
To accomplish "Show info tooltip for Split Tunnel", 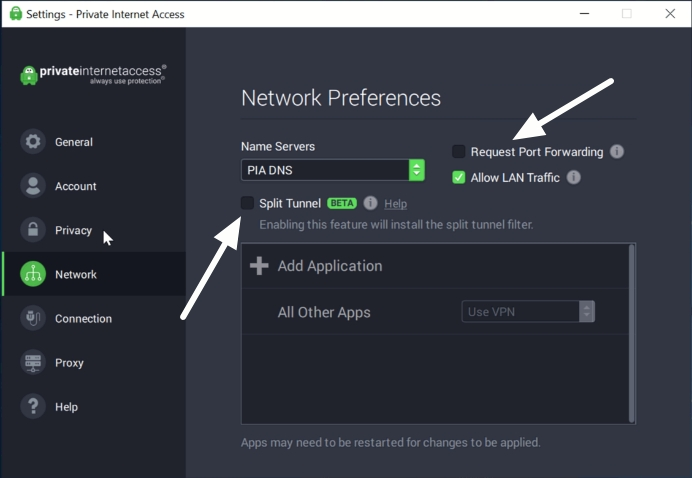I will tap(370, 203).
